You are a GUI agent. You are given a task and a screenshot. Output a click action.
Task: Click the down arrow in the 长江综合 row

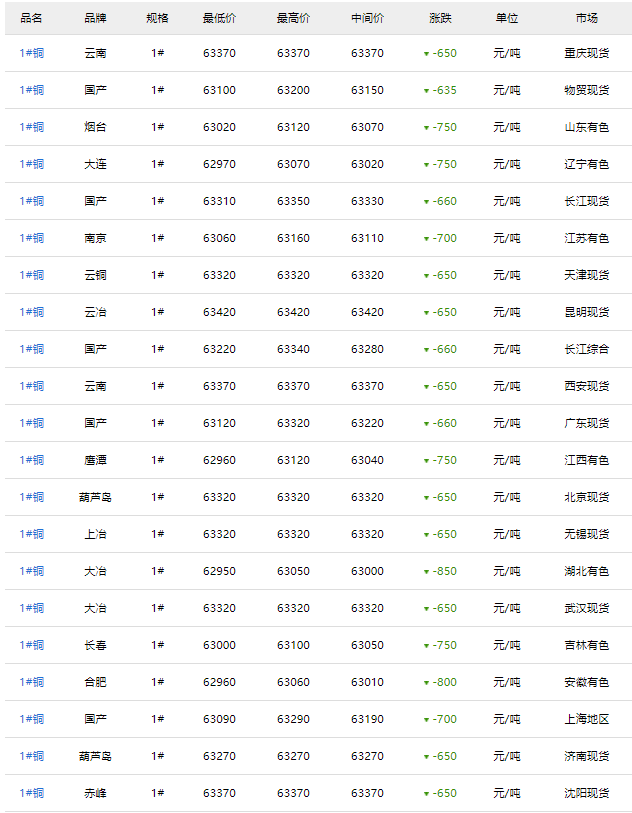[426, 350]
